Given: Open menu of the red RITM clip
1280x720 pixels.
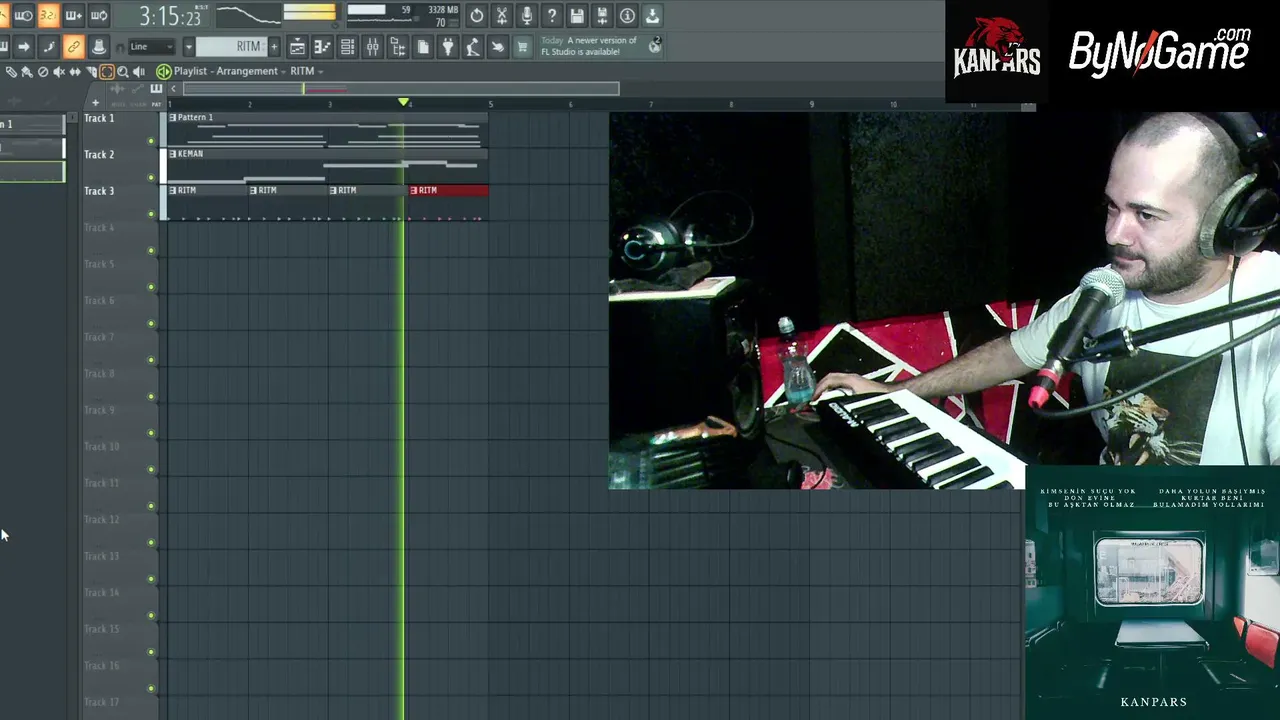Looking at the screenshot, I should [413, 190].
